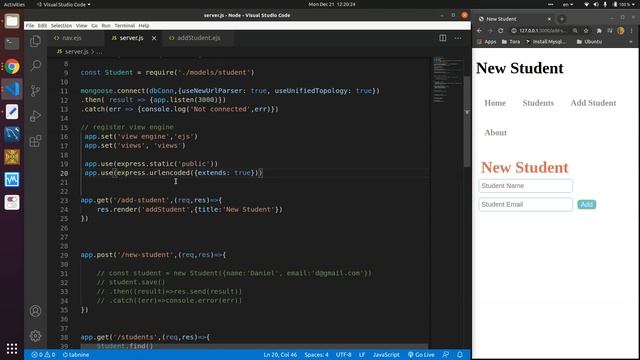Click the editor horizontal scrollbar at bottom
The height and width of the screenshot is (360, 640).
pyautogui.click(x=255, y=346)
